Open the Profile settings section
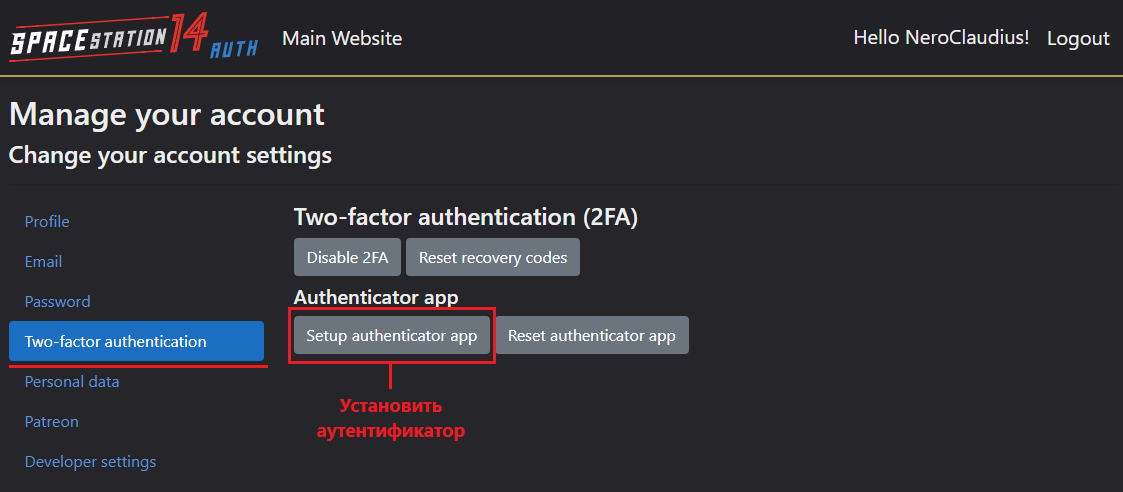This screenshot has height=492, width=1123. point(47,222)
